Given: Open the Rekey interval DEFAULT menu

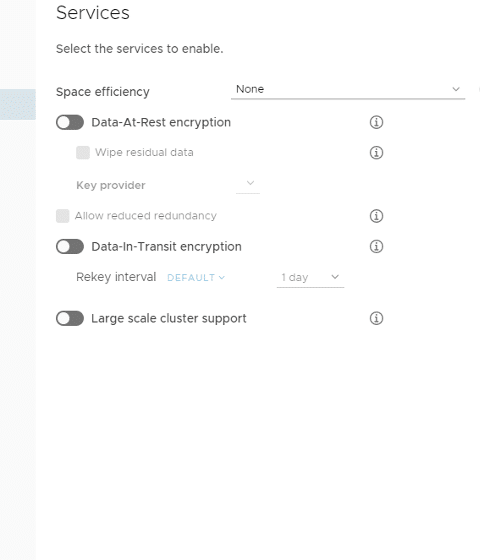Looking at the screenshot, I should (196, 278).
